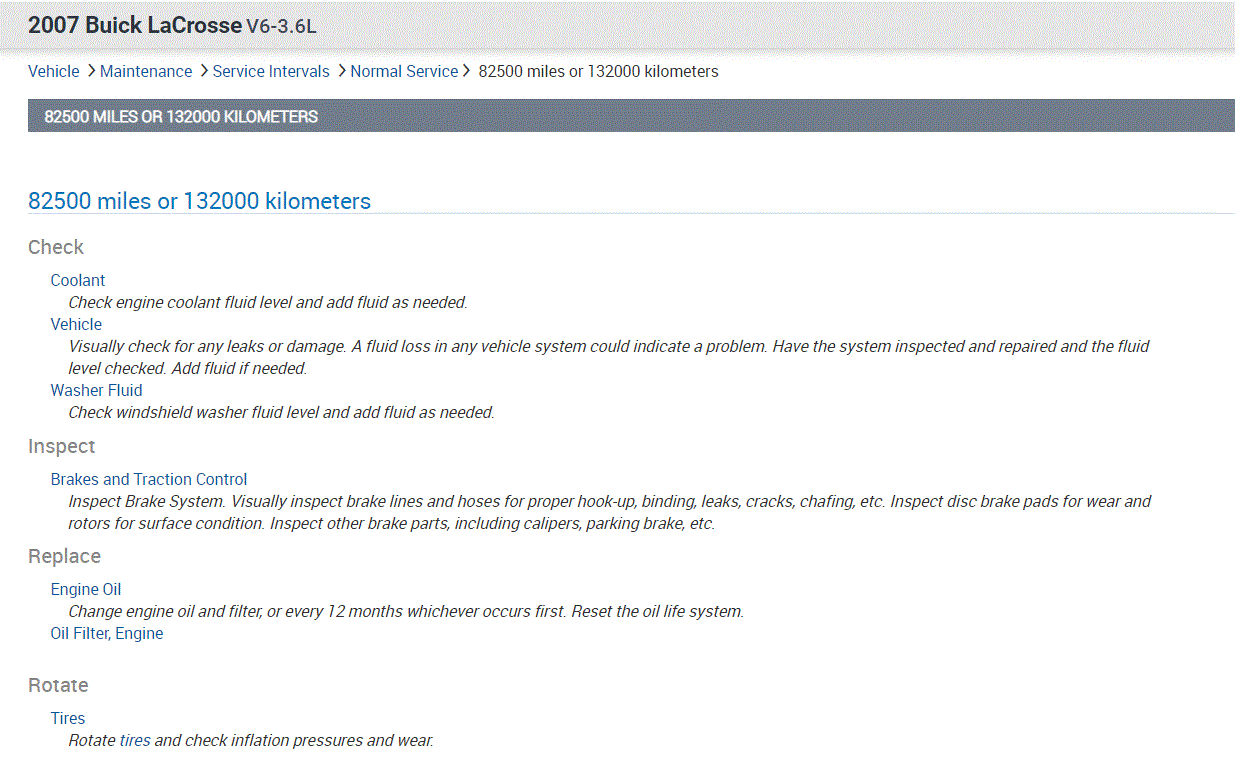Navigate to Normal Service breadcrumb
Image resolution: width=1235 pixels, height=765 pixels.
click(404, 71)
